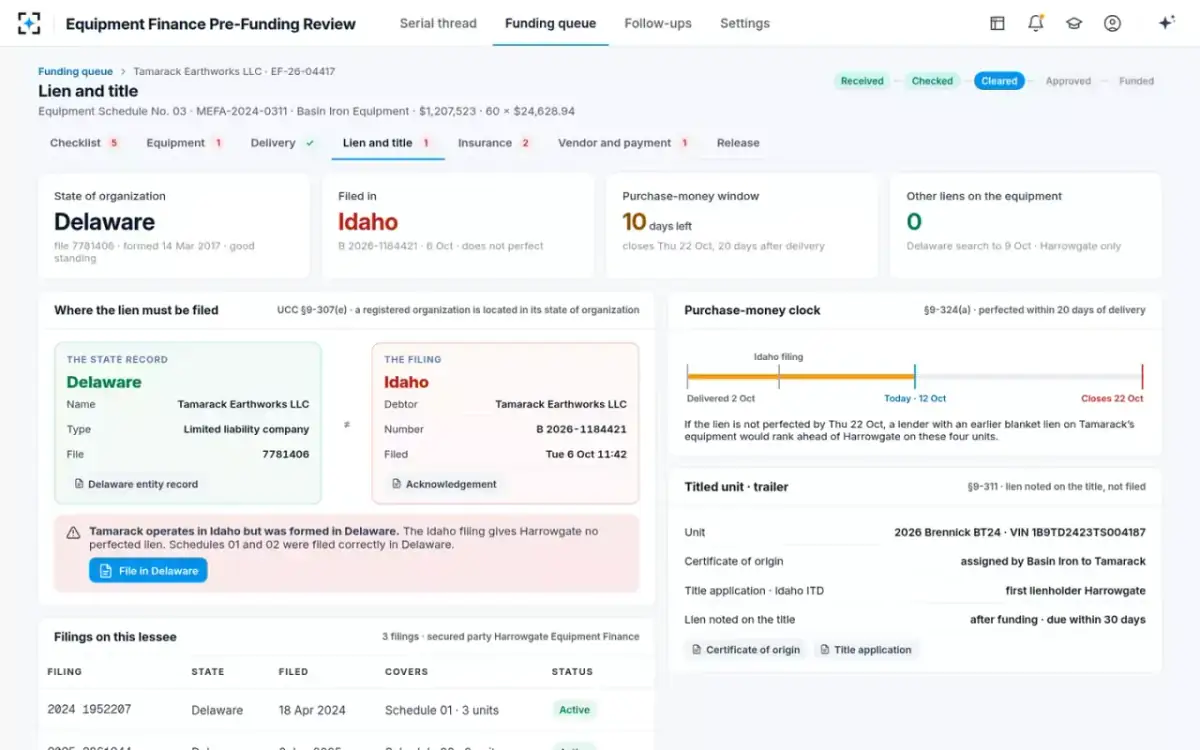1200x750 pixels.
Task: Click the File in Delaware button
Action: (148, 571)
